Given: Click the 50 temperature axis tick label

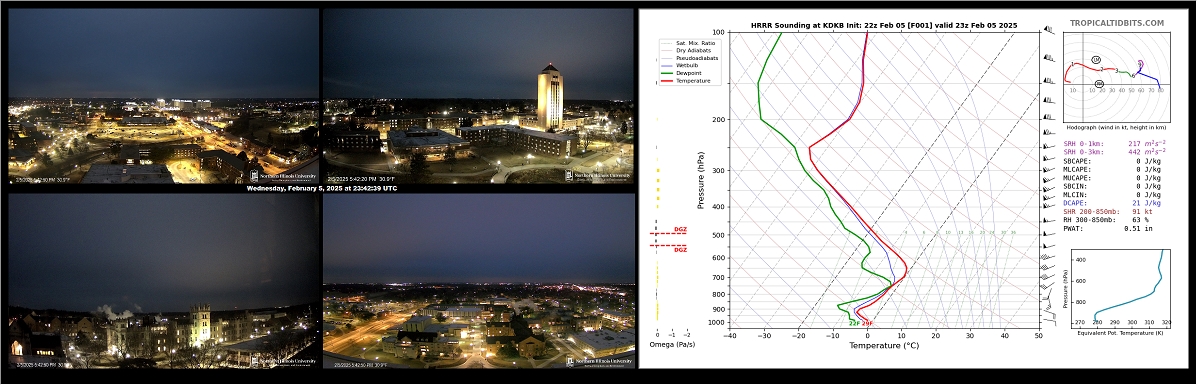Looking at the screenshot, I should point(1039,335).
